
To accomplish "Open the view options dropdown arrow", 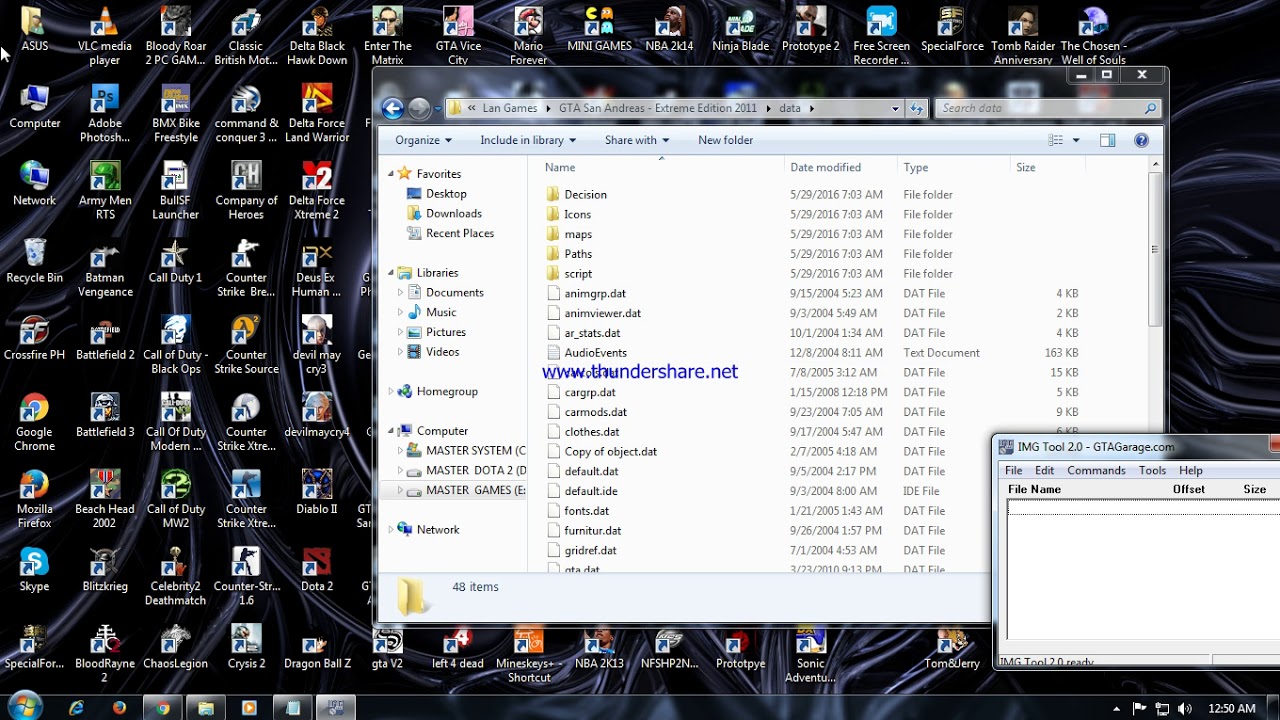I will pyautogui.click(x=1076, y=140).
